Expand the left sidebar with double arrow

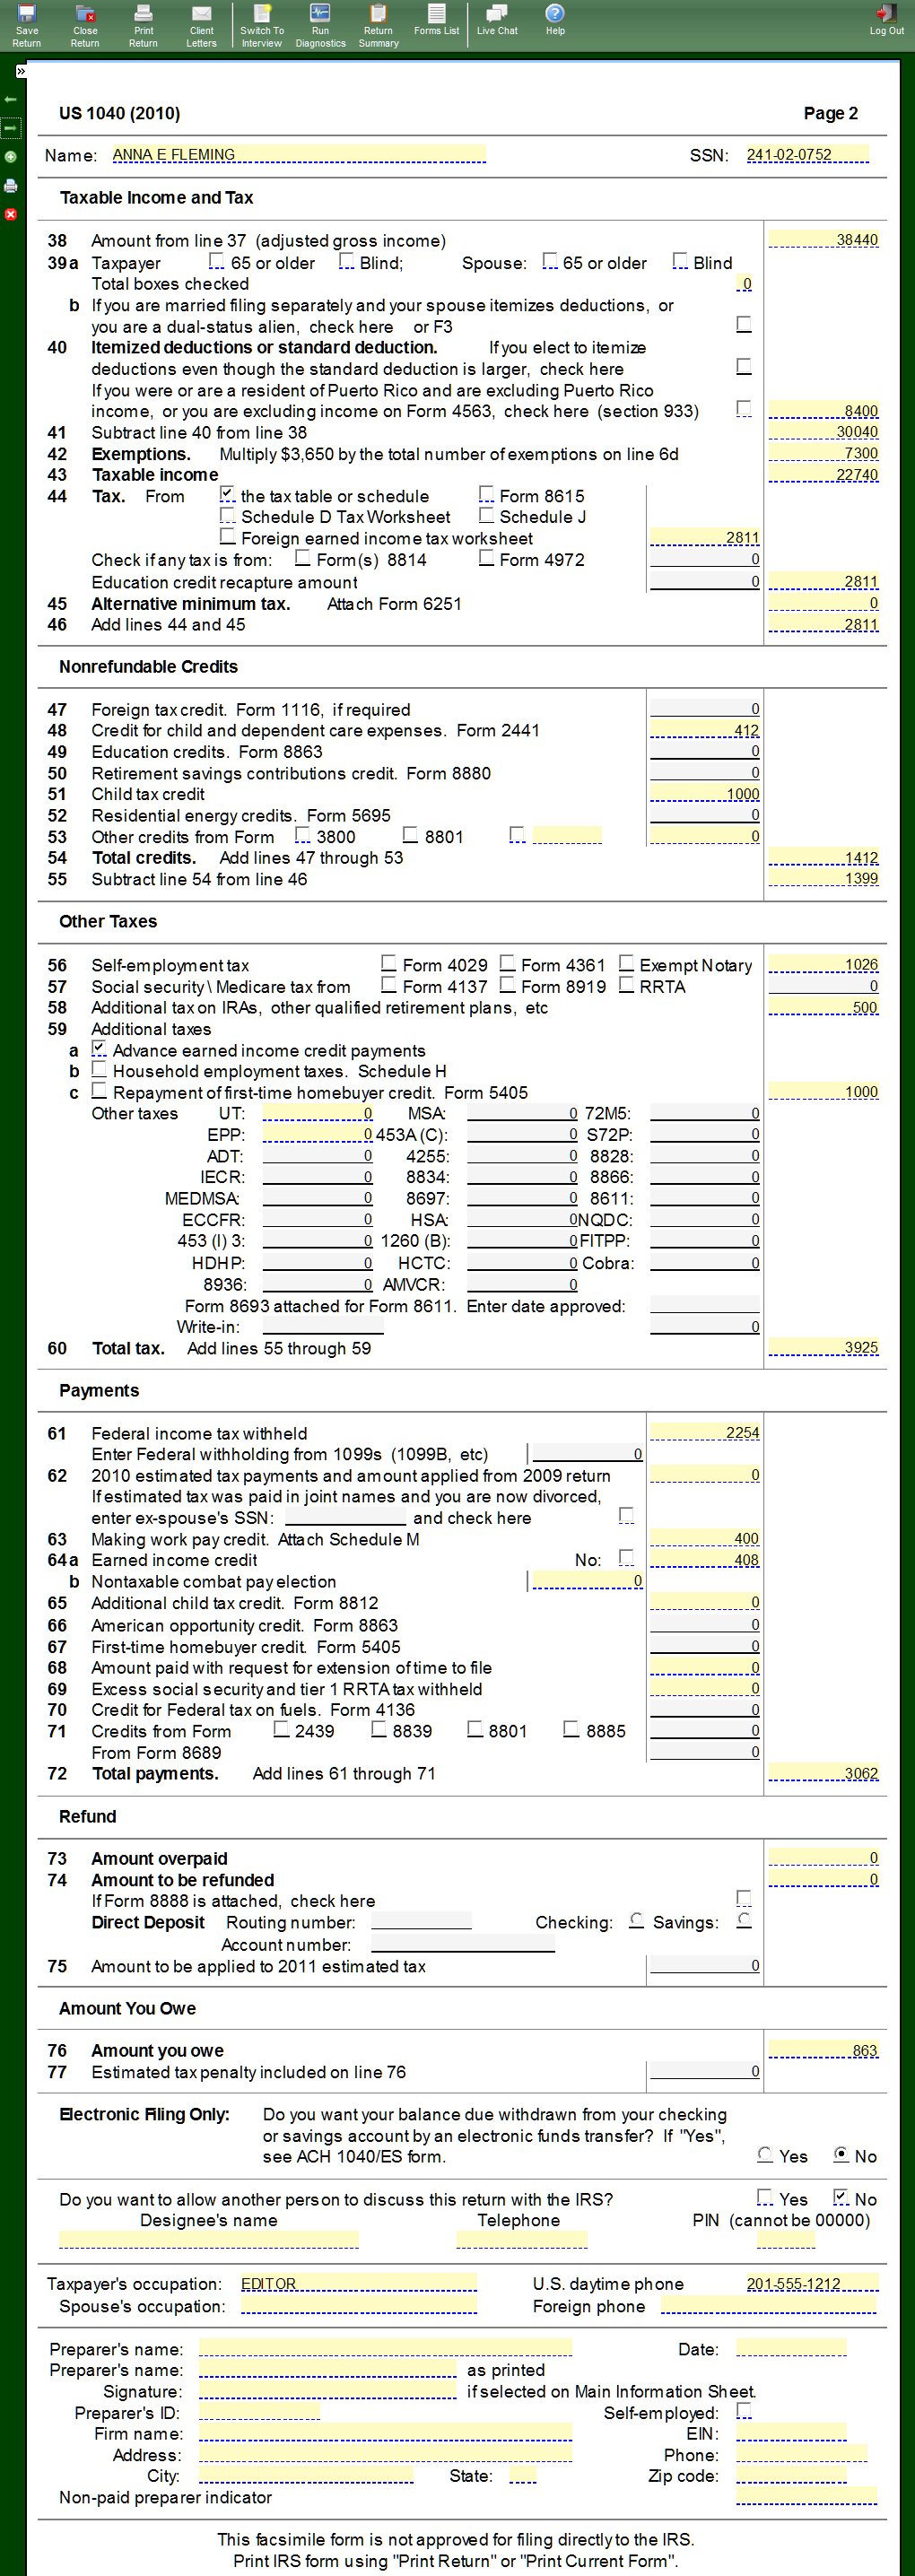(21, 72)
